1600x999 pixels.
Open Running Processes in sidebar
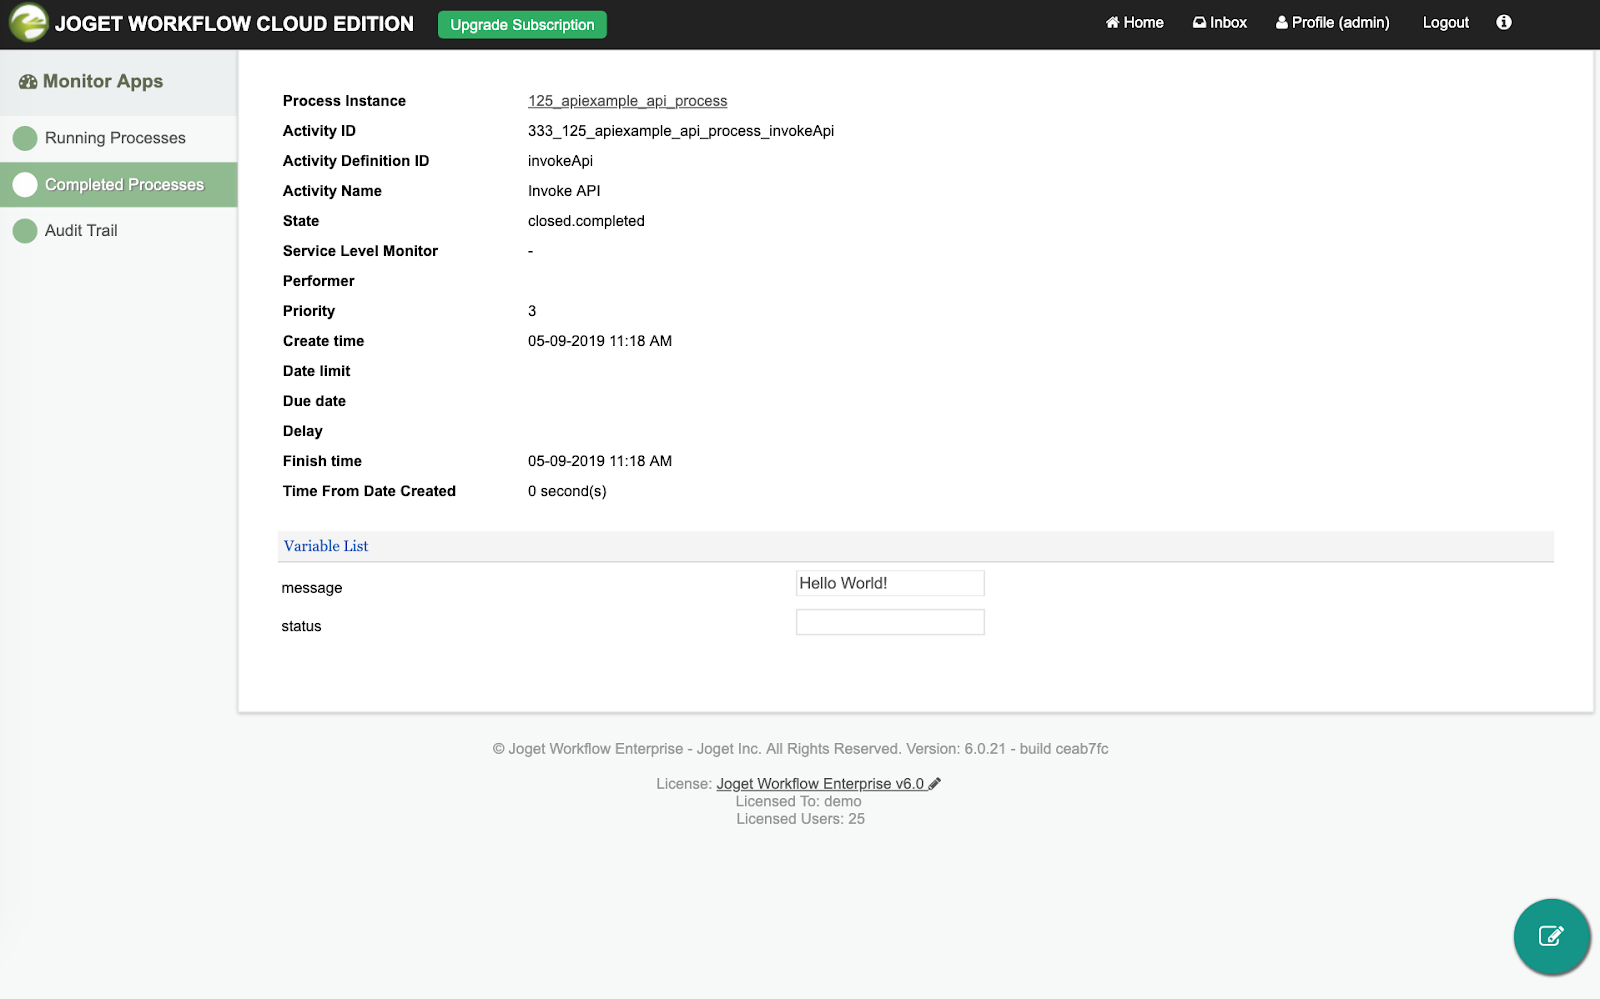(x=115, y=138)
